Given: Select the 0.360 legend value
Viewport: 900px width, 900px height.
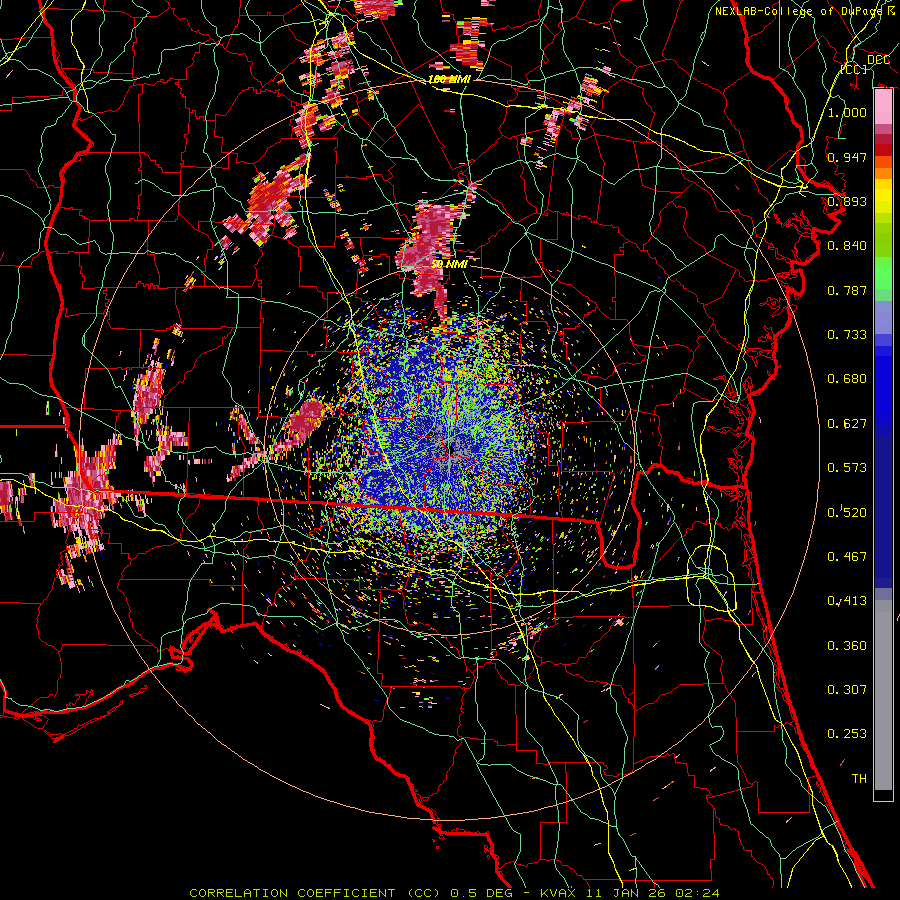Looking at the screenshot, I should 847,645.
